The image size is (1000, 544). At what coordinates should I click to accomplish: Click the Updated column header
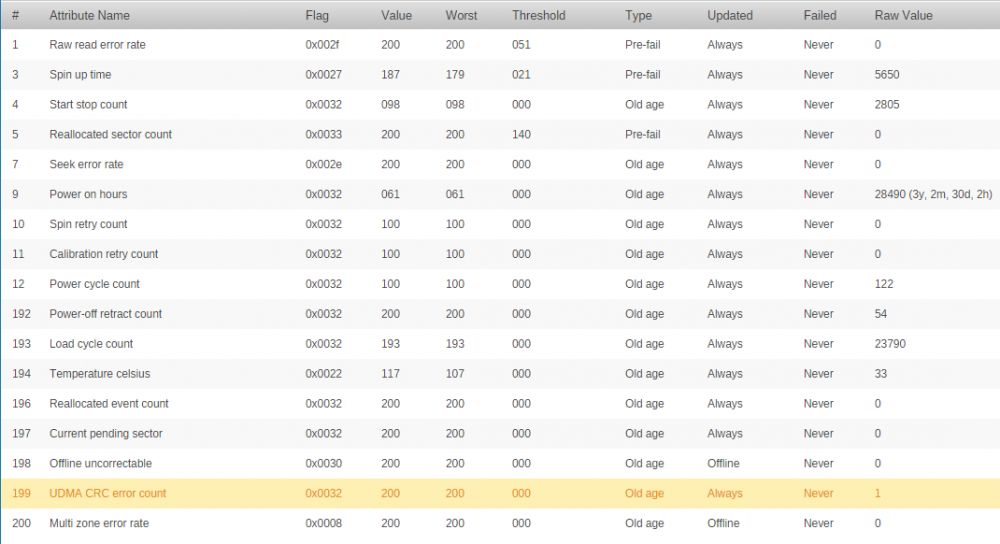(x=730, y=15)
